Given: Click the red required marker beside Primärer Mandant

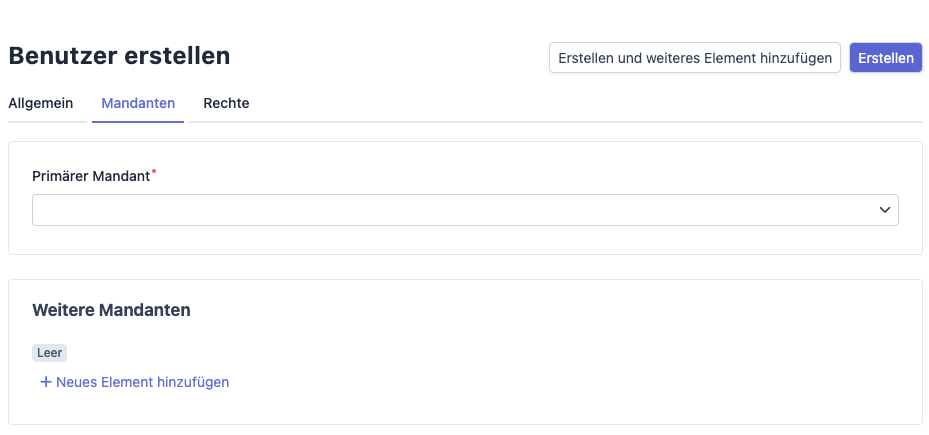Looking at the screenshot, I should click(154, 171).
